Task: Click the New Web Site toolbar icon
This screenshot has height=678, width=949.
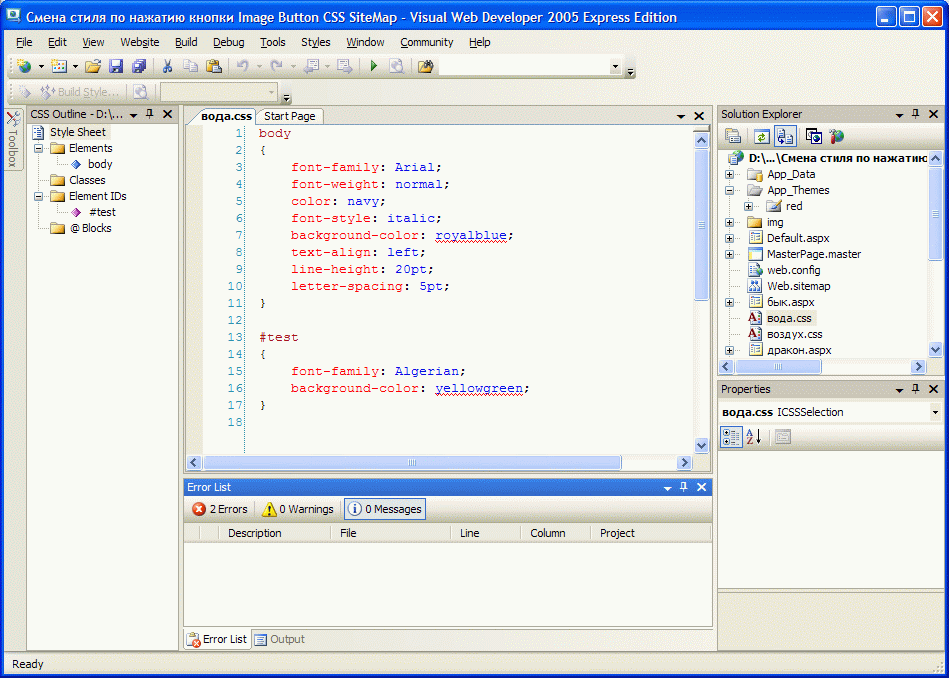Action: coord(24,66)
